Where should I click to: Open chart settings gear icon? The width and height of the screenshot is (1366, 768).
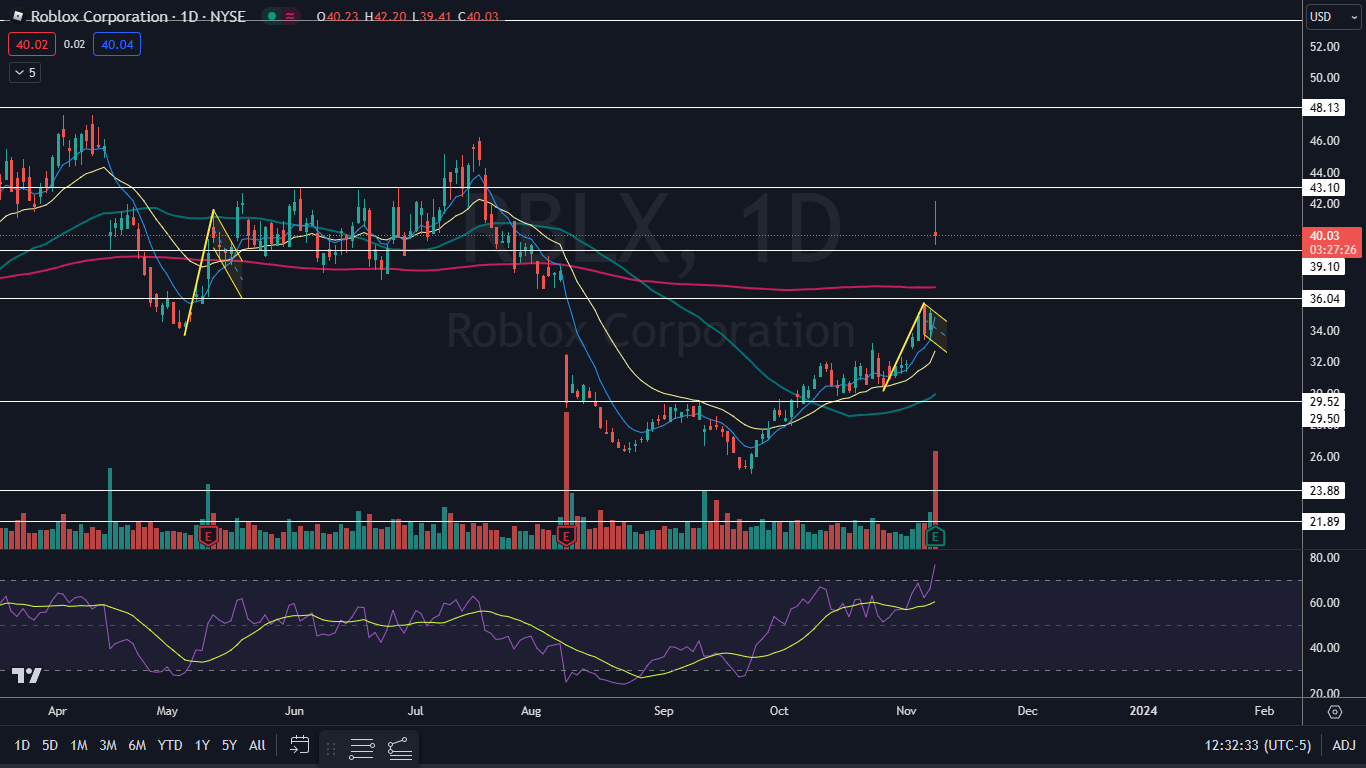coord(1335,711)
